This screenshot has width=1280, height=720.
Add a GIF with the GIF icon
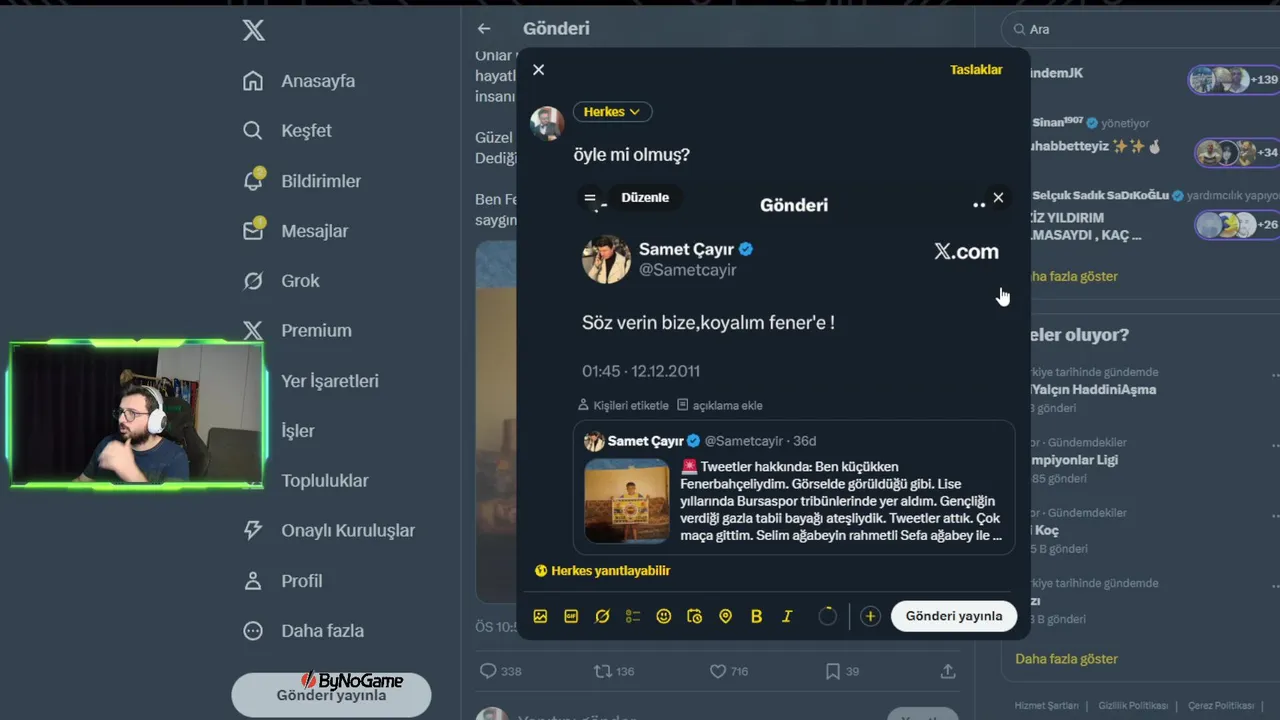point(572,617)
